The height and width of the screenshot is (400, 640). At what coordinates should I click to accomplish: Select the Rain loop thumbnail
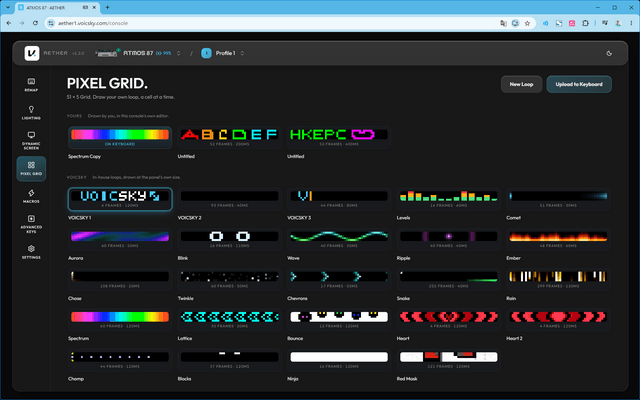(558, 280)
